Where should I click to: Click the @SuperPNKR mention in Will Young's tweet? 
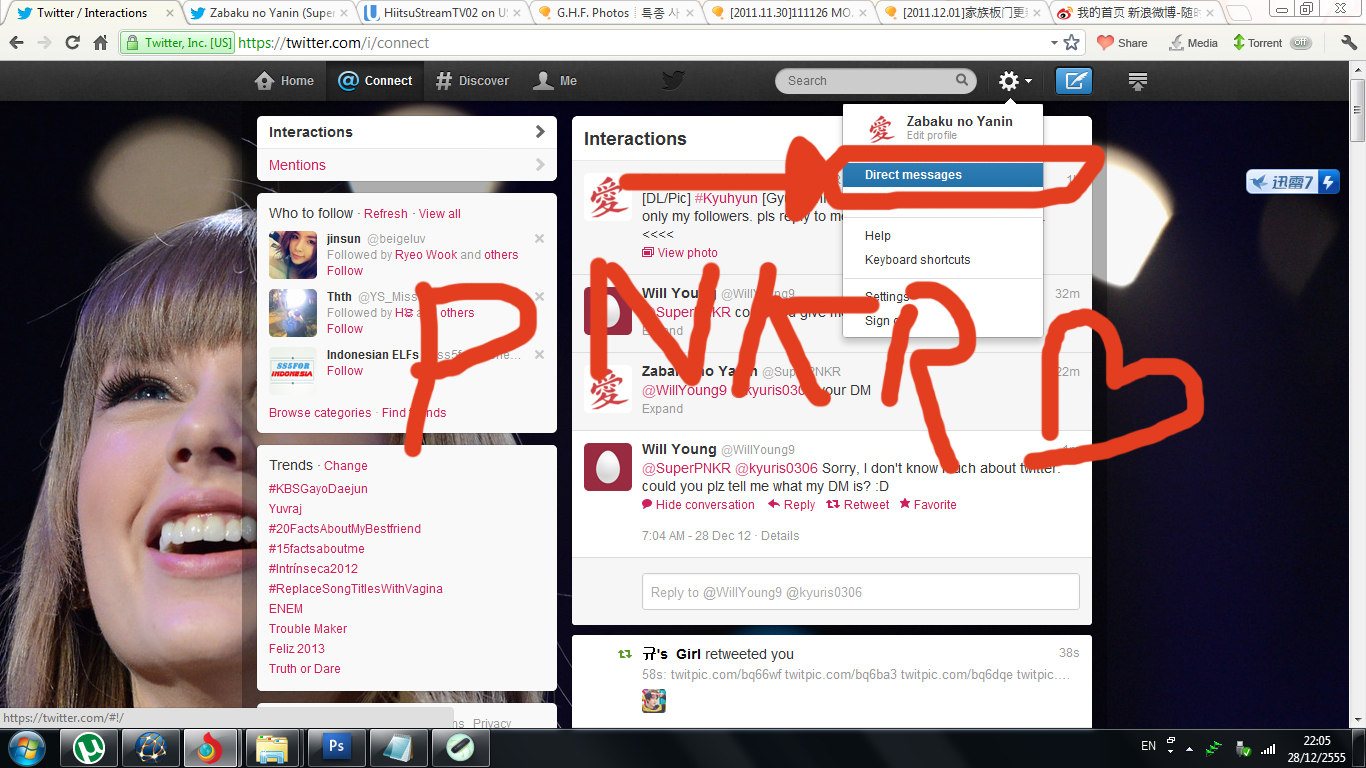[x=686, y=468]
